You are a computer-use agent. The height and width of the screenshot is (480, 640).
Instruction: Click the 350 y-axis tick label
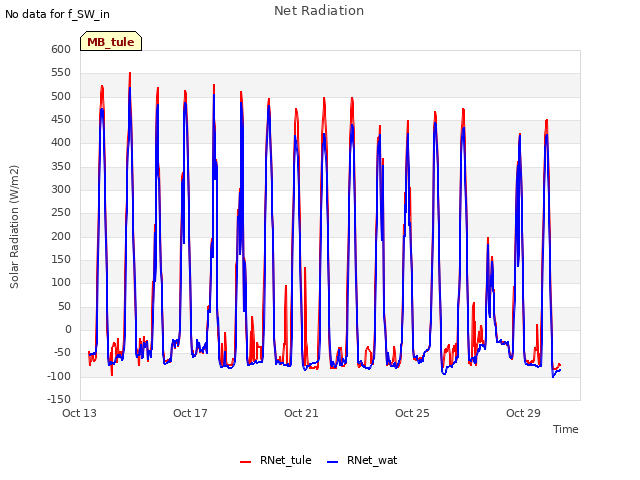coord(61,166)
